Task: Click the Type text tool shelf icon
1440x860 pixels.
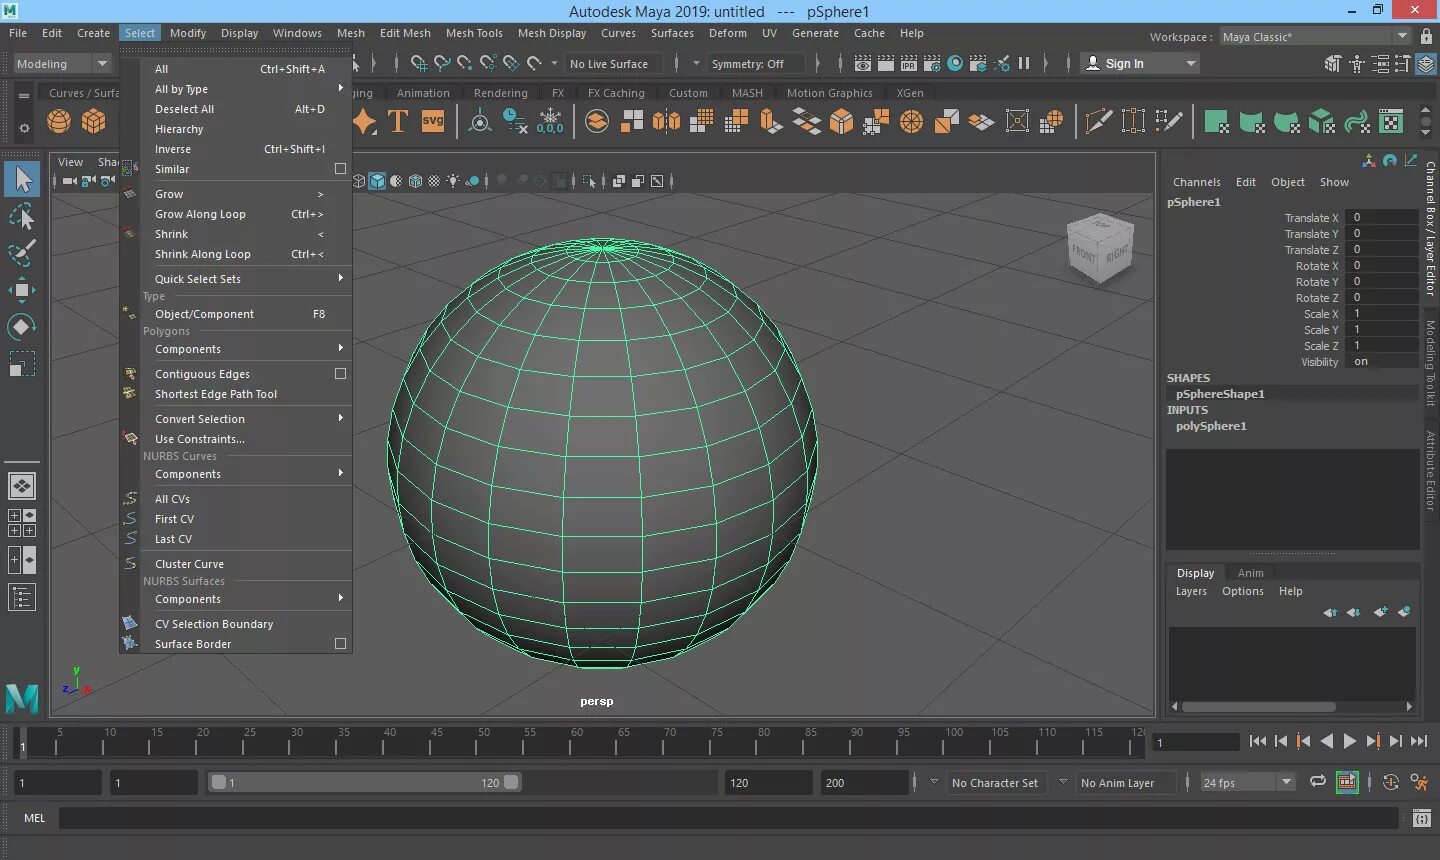Action: [x=398, y=122]
